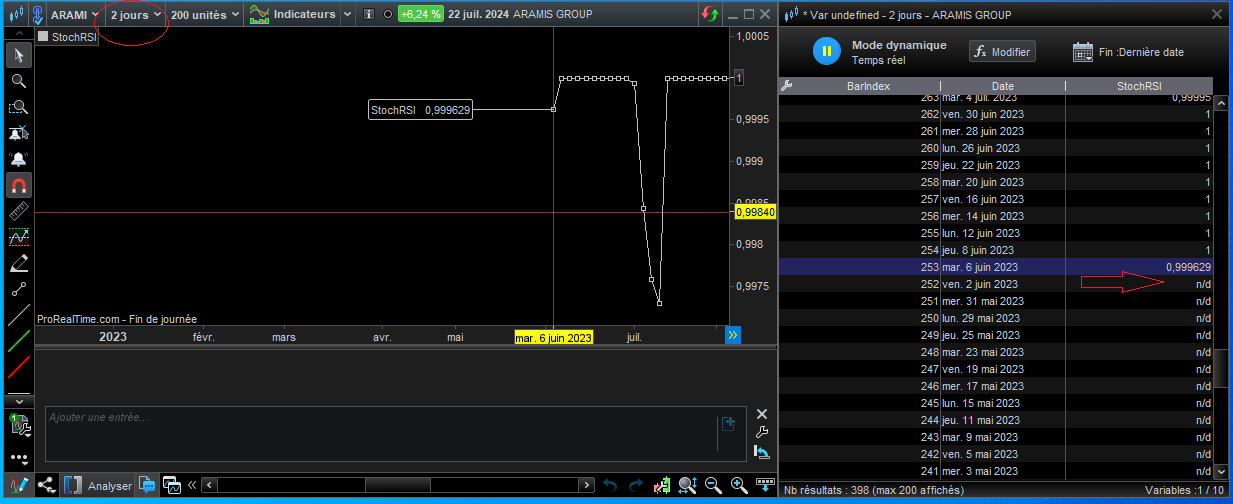Toggle the red magnet snap tool
Image resolution: width=1233 pixels, height=504 pixels.
(x=18, y=185)
